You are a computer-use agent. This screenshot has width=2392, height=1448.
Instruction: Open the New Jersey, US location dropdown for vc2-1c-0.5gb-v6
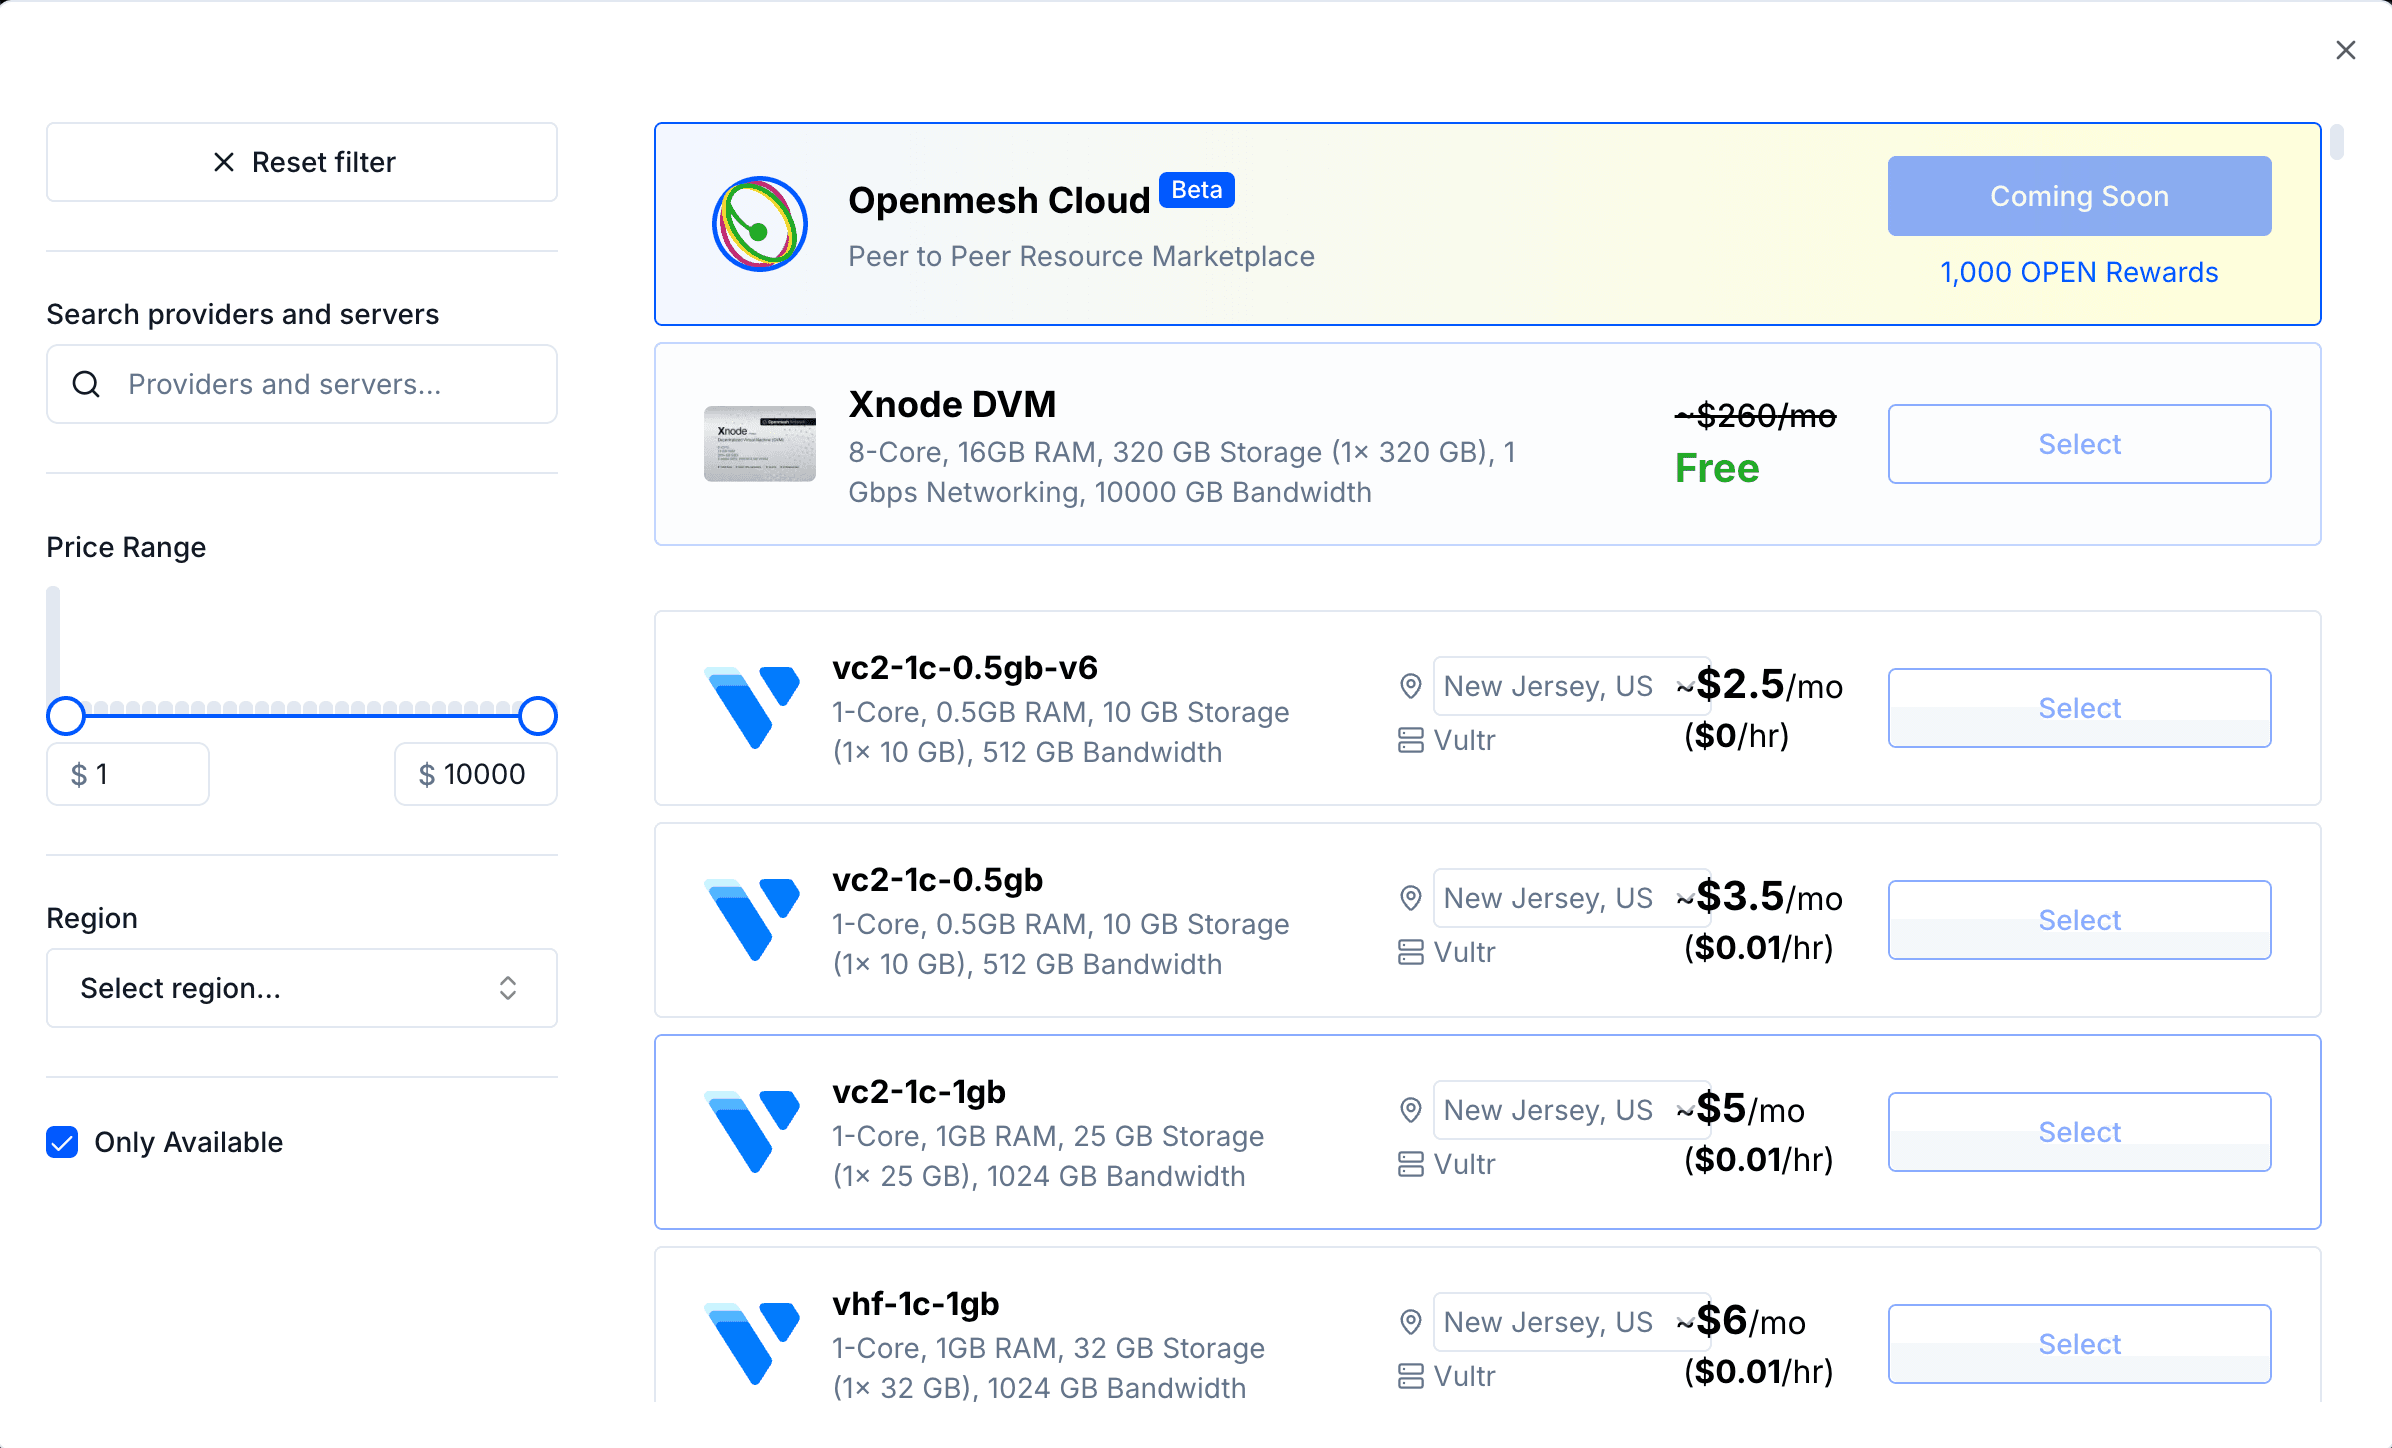(1571, 686)
